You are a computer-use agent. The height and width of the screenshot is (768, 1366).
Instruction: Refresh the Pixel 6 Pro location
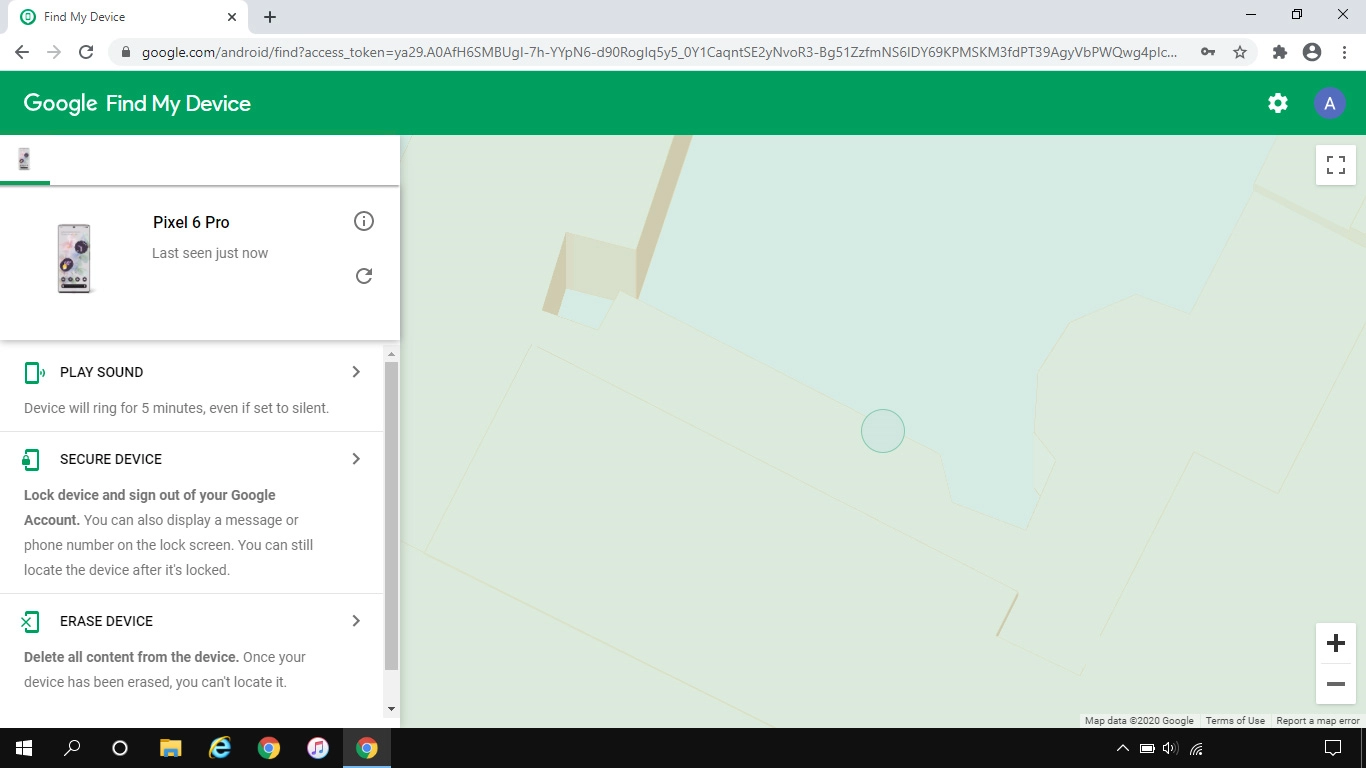(364, 276)
